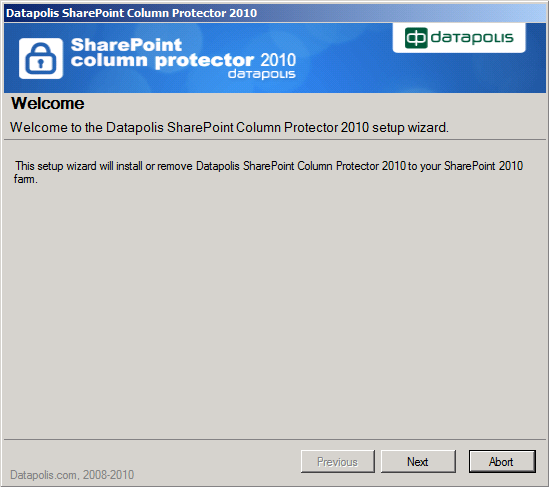Click the Welcome heading
This screenshot has width=549, height=487.
click(48, 103)
